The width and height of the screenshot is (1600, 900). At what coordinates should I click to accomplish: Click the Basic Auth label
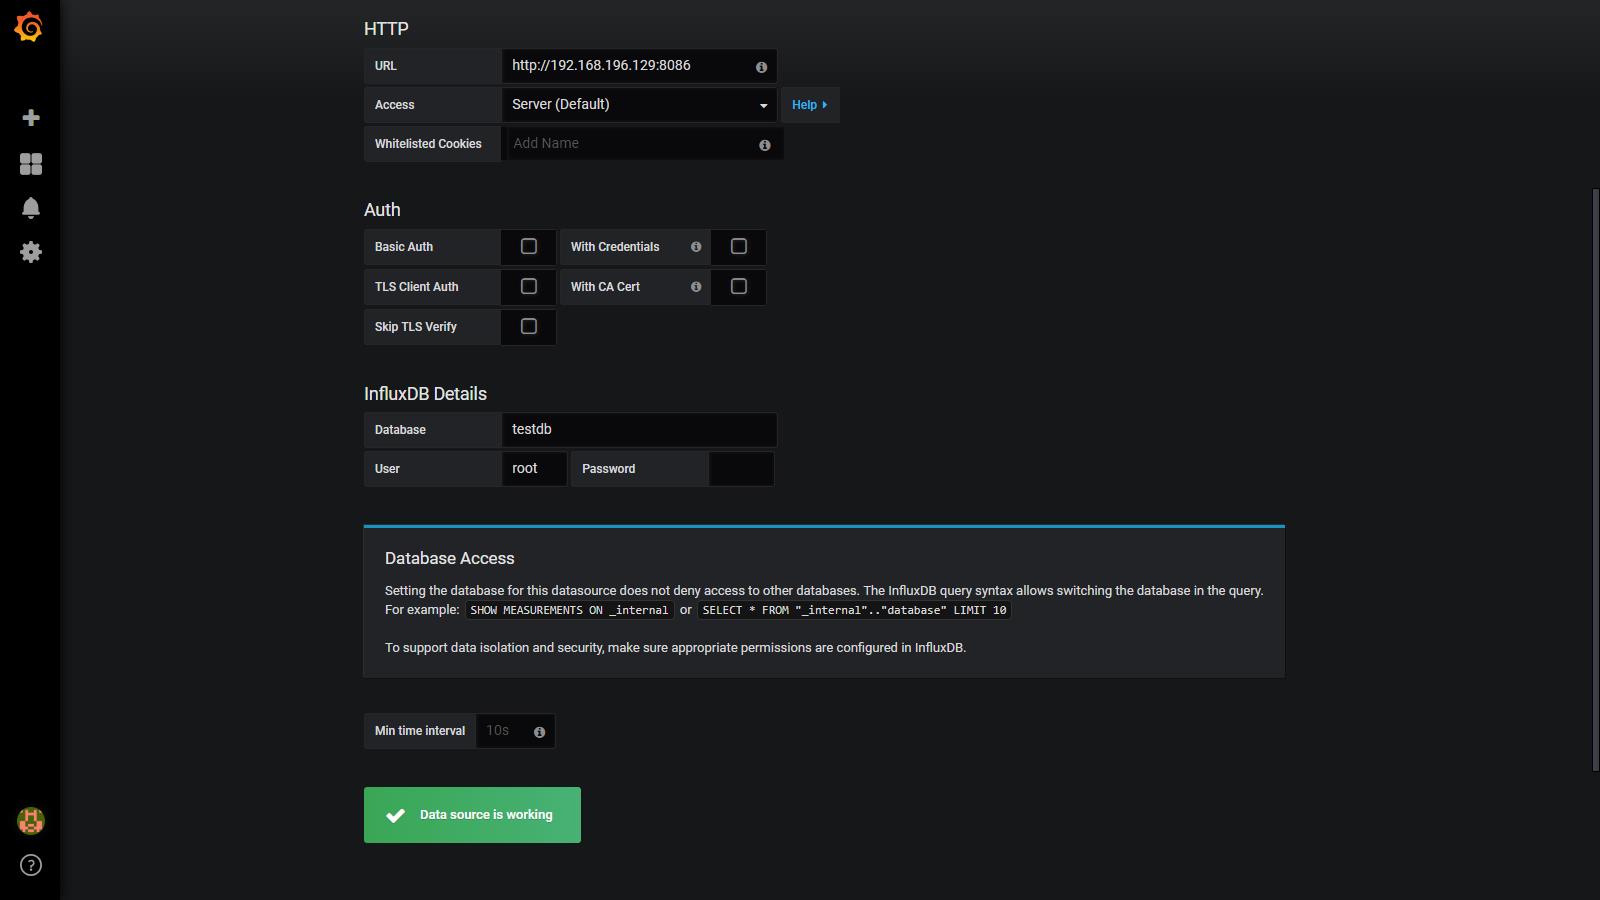pos(404,247)
